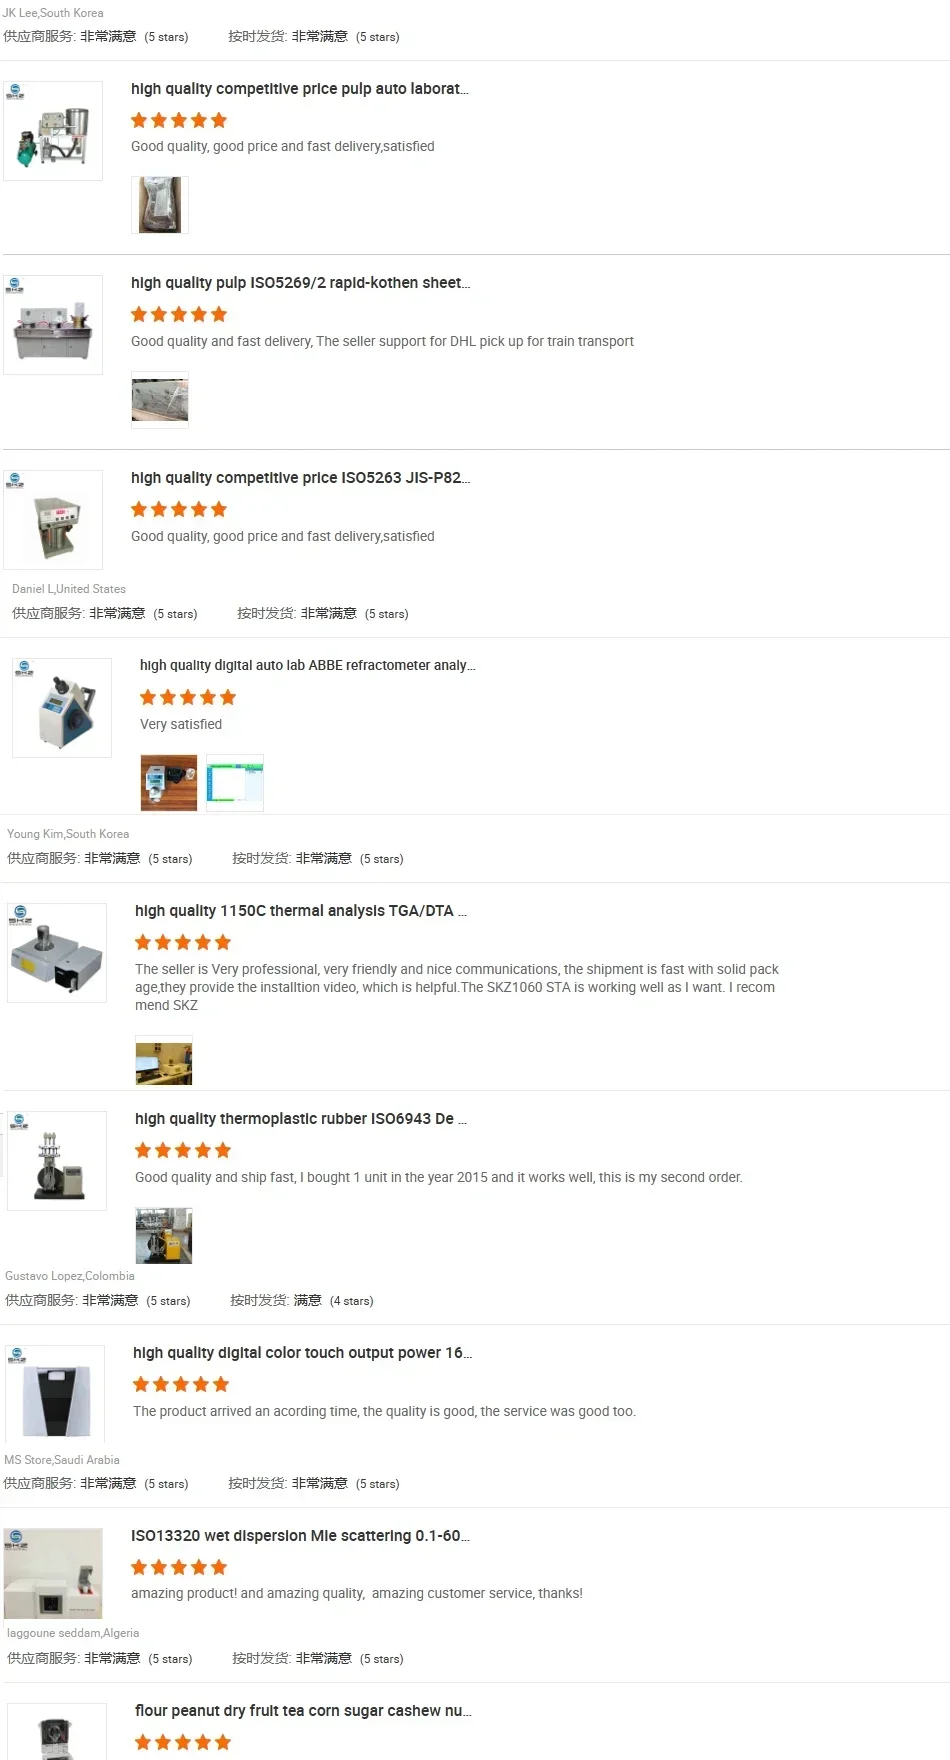Screen dimensions: 950x1760
Task: View the review photo under the TGA/DTA review
Action: point(164,1062)
